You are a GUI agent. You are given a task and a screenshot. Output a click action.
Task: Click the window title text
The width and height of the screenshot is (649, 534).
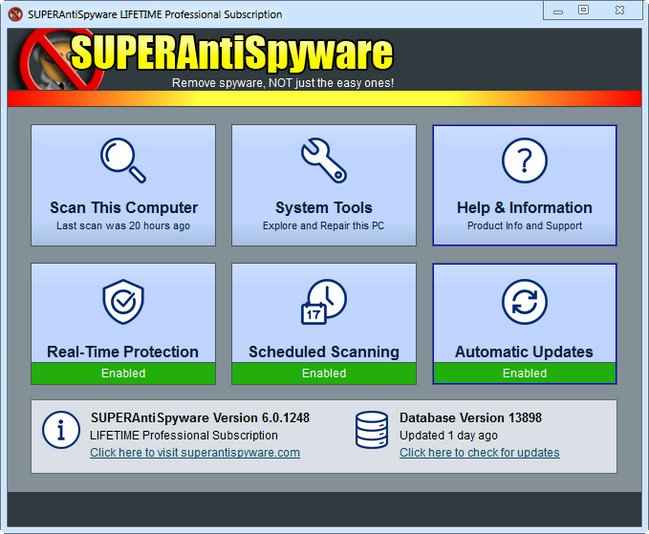[x=155, y=14]
